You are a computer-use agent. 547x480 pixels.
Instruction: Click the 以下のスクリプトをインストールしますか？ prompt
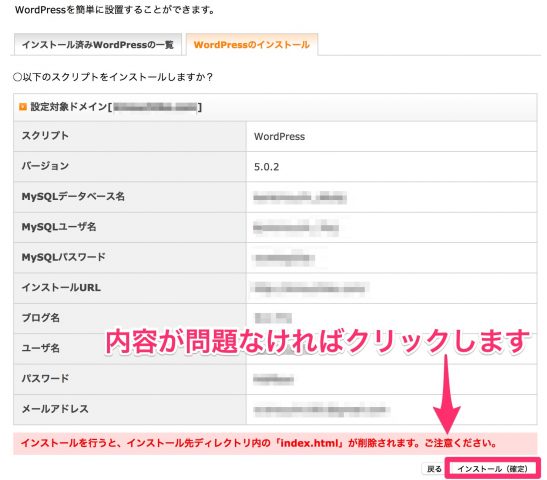[x=113, y=77]
